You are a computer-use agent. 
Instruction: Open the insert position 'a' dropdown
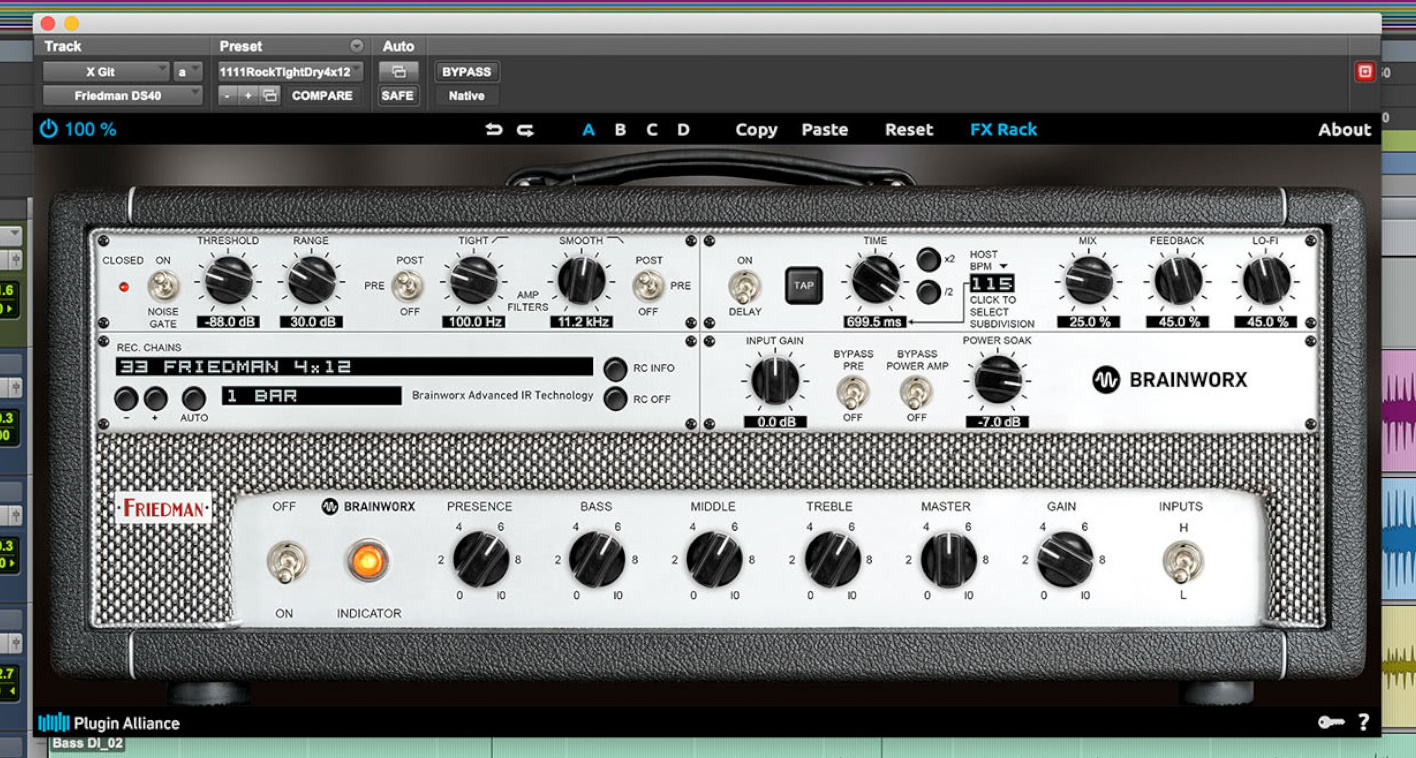188,72
